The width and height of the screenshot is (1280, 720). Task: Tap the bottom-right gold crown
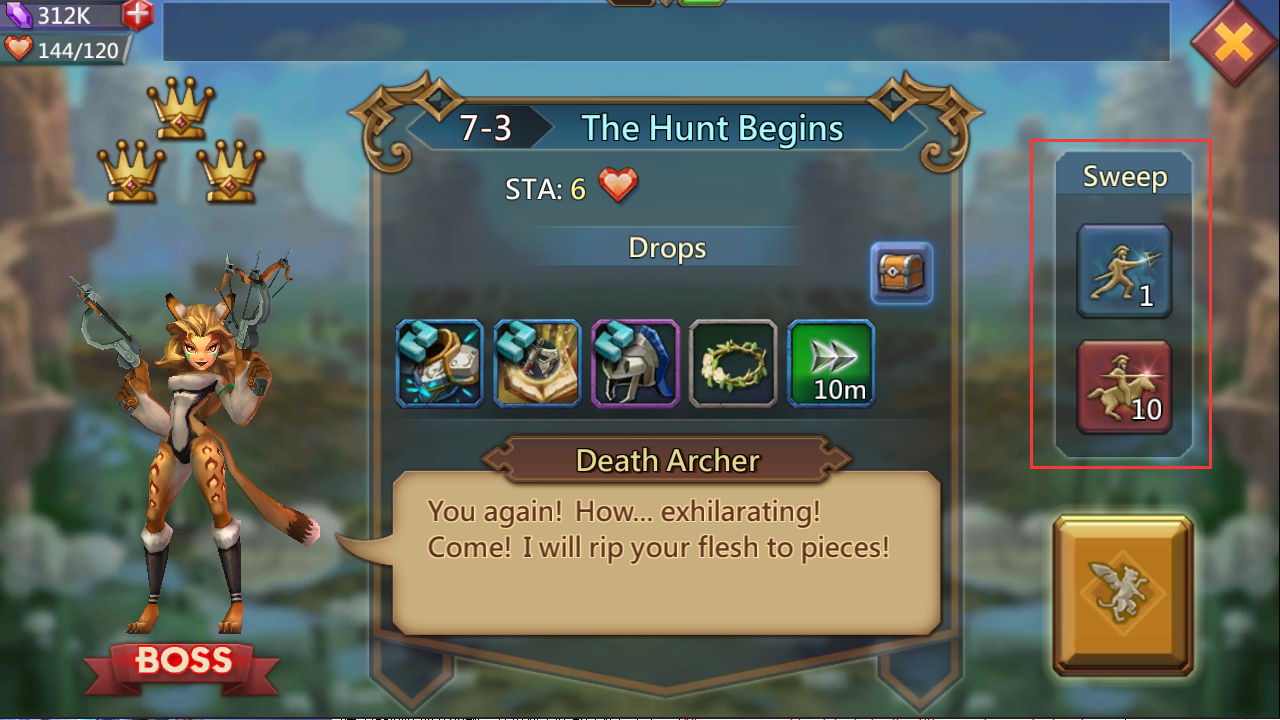tap(231, 170)
